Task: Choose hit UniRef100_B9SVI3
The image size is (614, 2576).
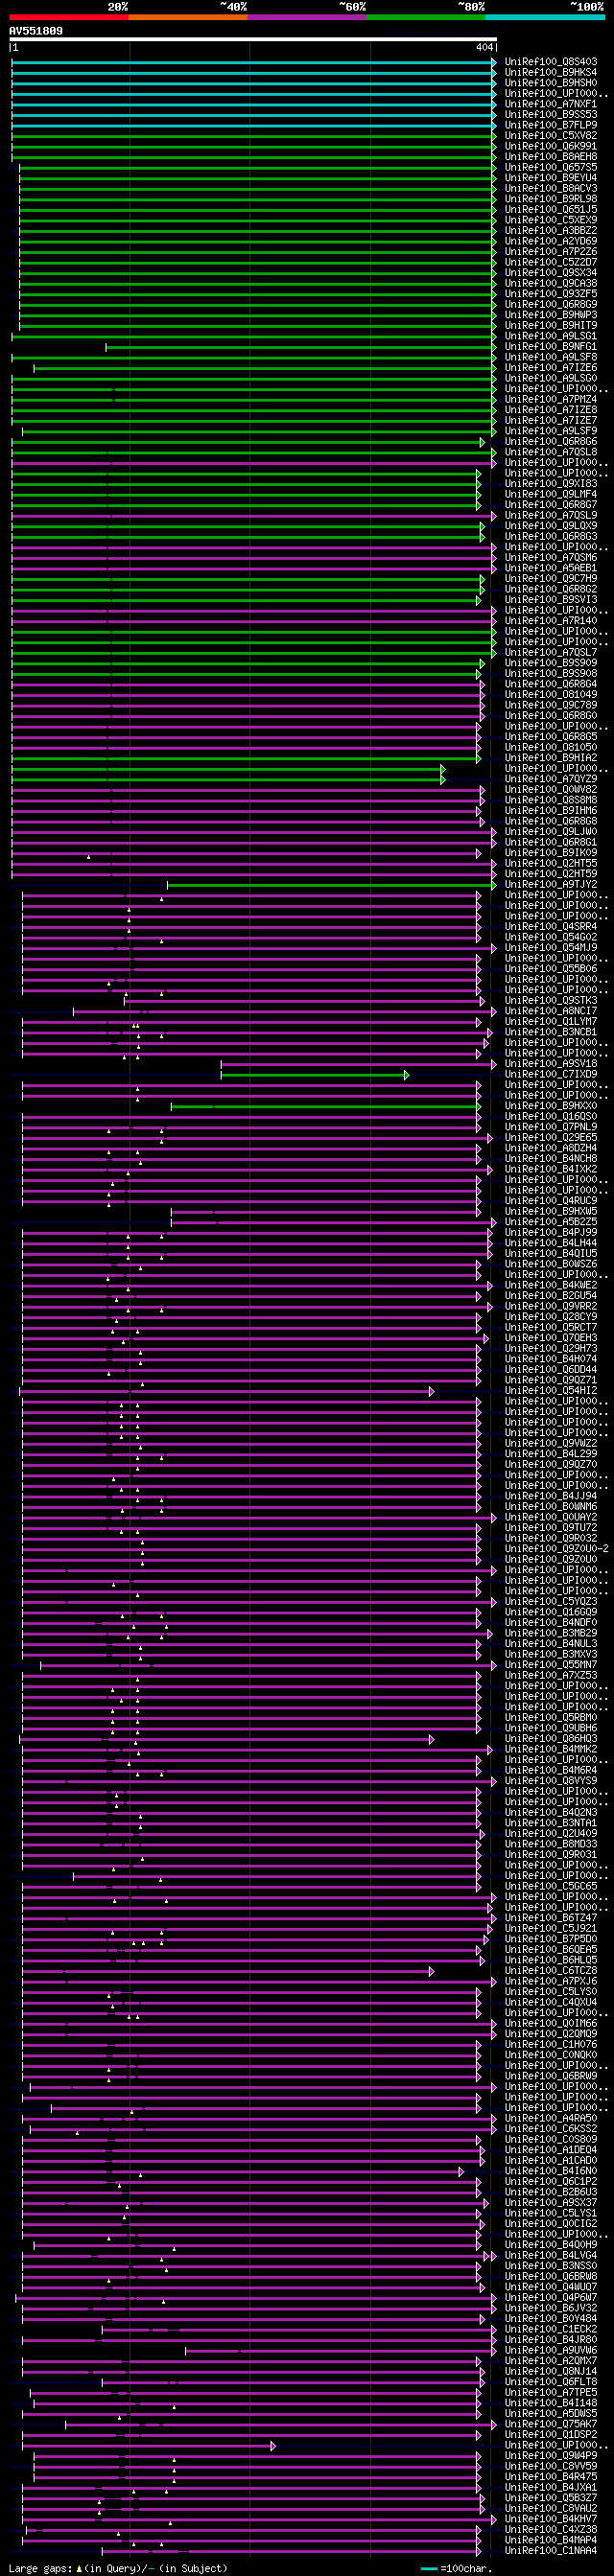Action: point(551,600)
